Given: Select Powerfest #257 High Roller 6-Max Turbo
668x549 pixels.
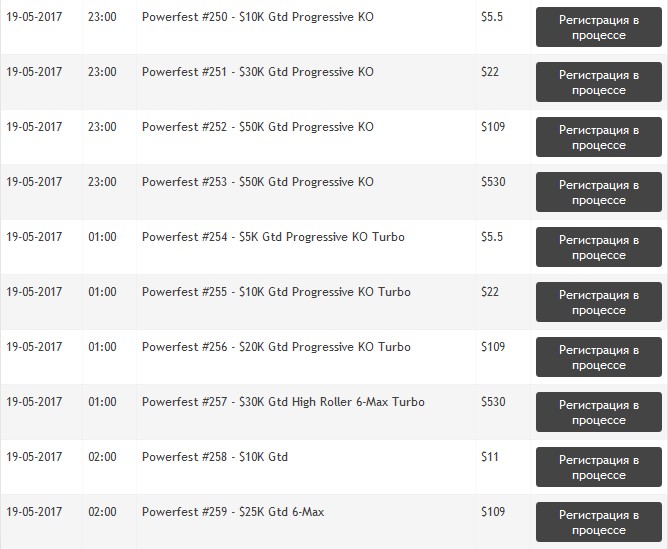Looking at the screenshot, I should tap(283, 402).
